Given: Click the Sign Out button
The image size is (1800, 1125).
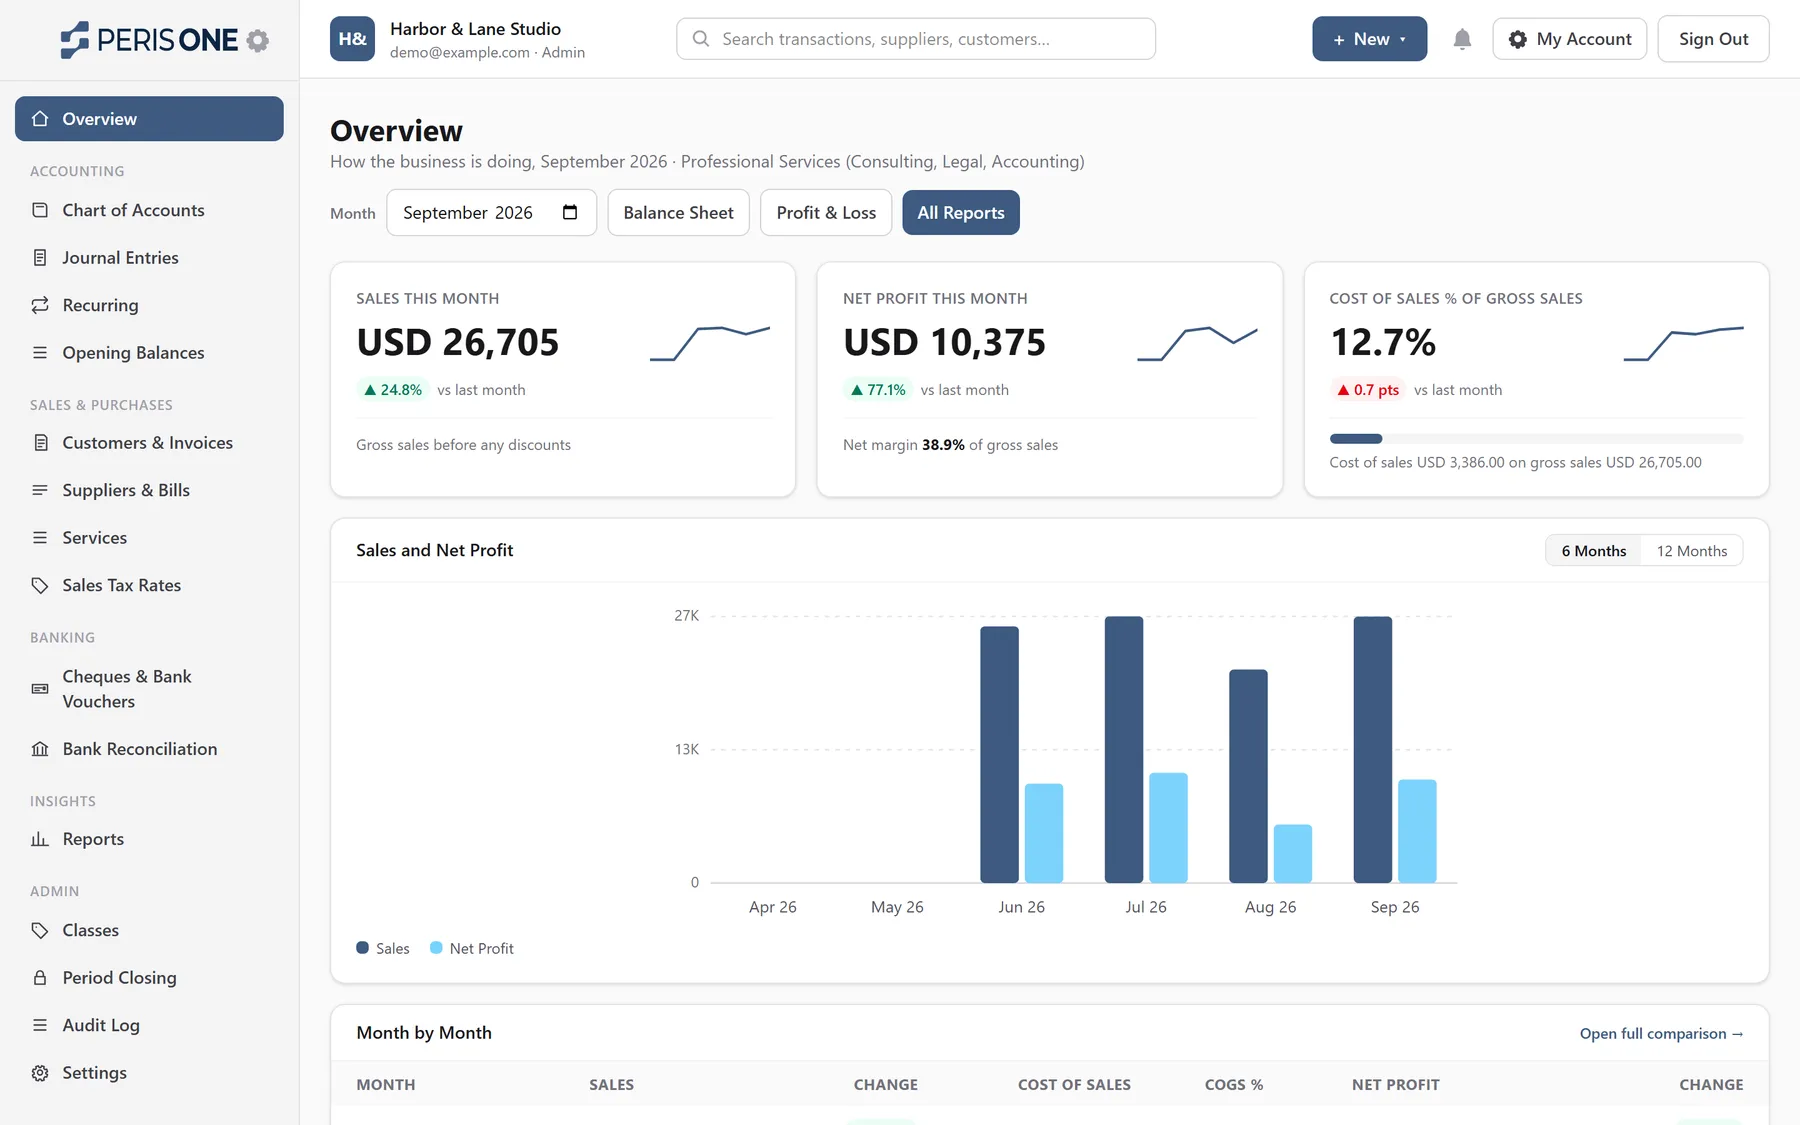Looking at the screenshot, I should point(1713,39).
